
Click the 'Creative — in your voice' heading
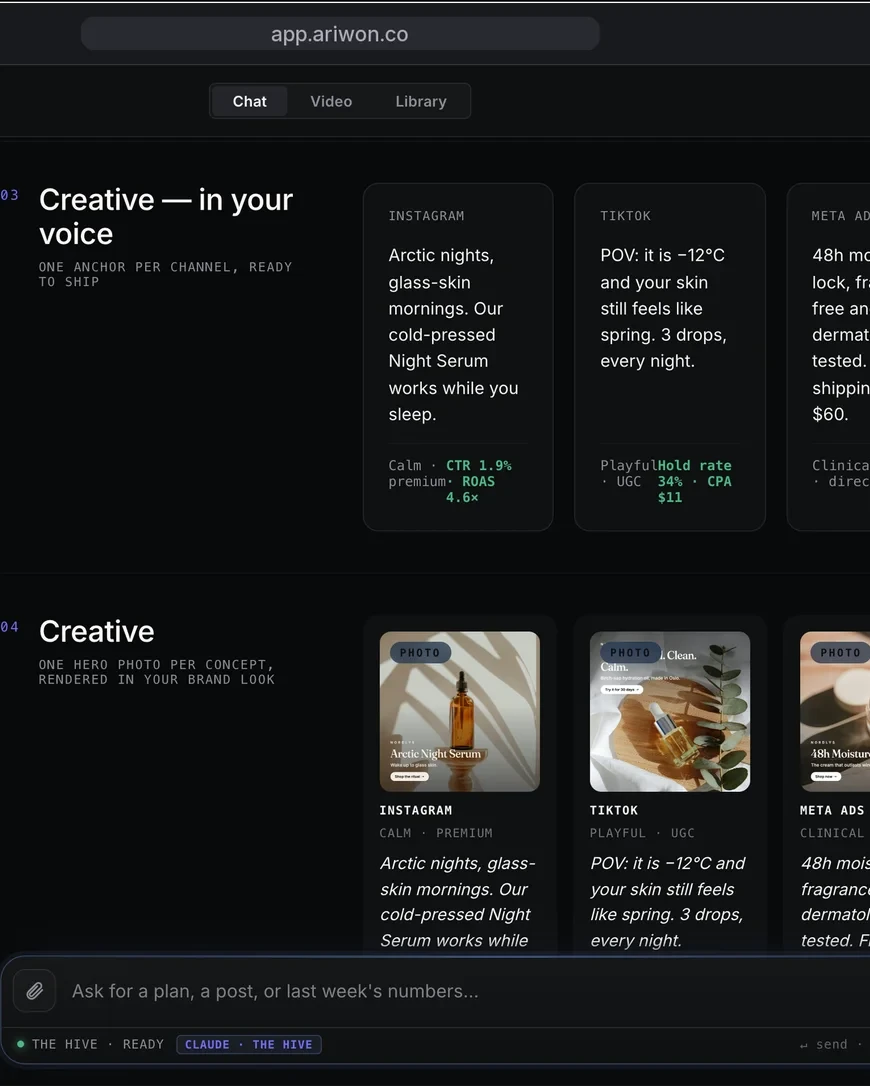pos(166,216)
